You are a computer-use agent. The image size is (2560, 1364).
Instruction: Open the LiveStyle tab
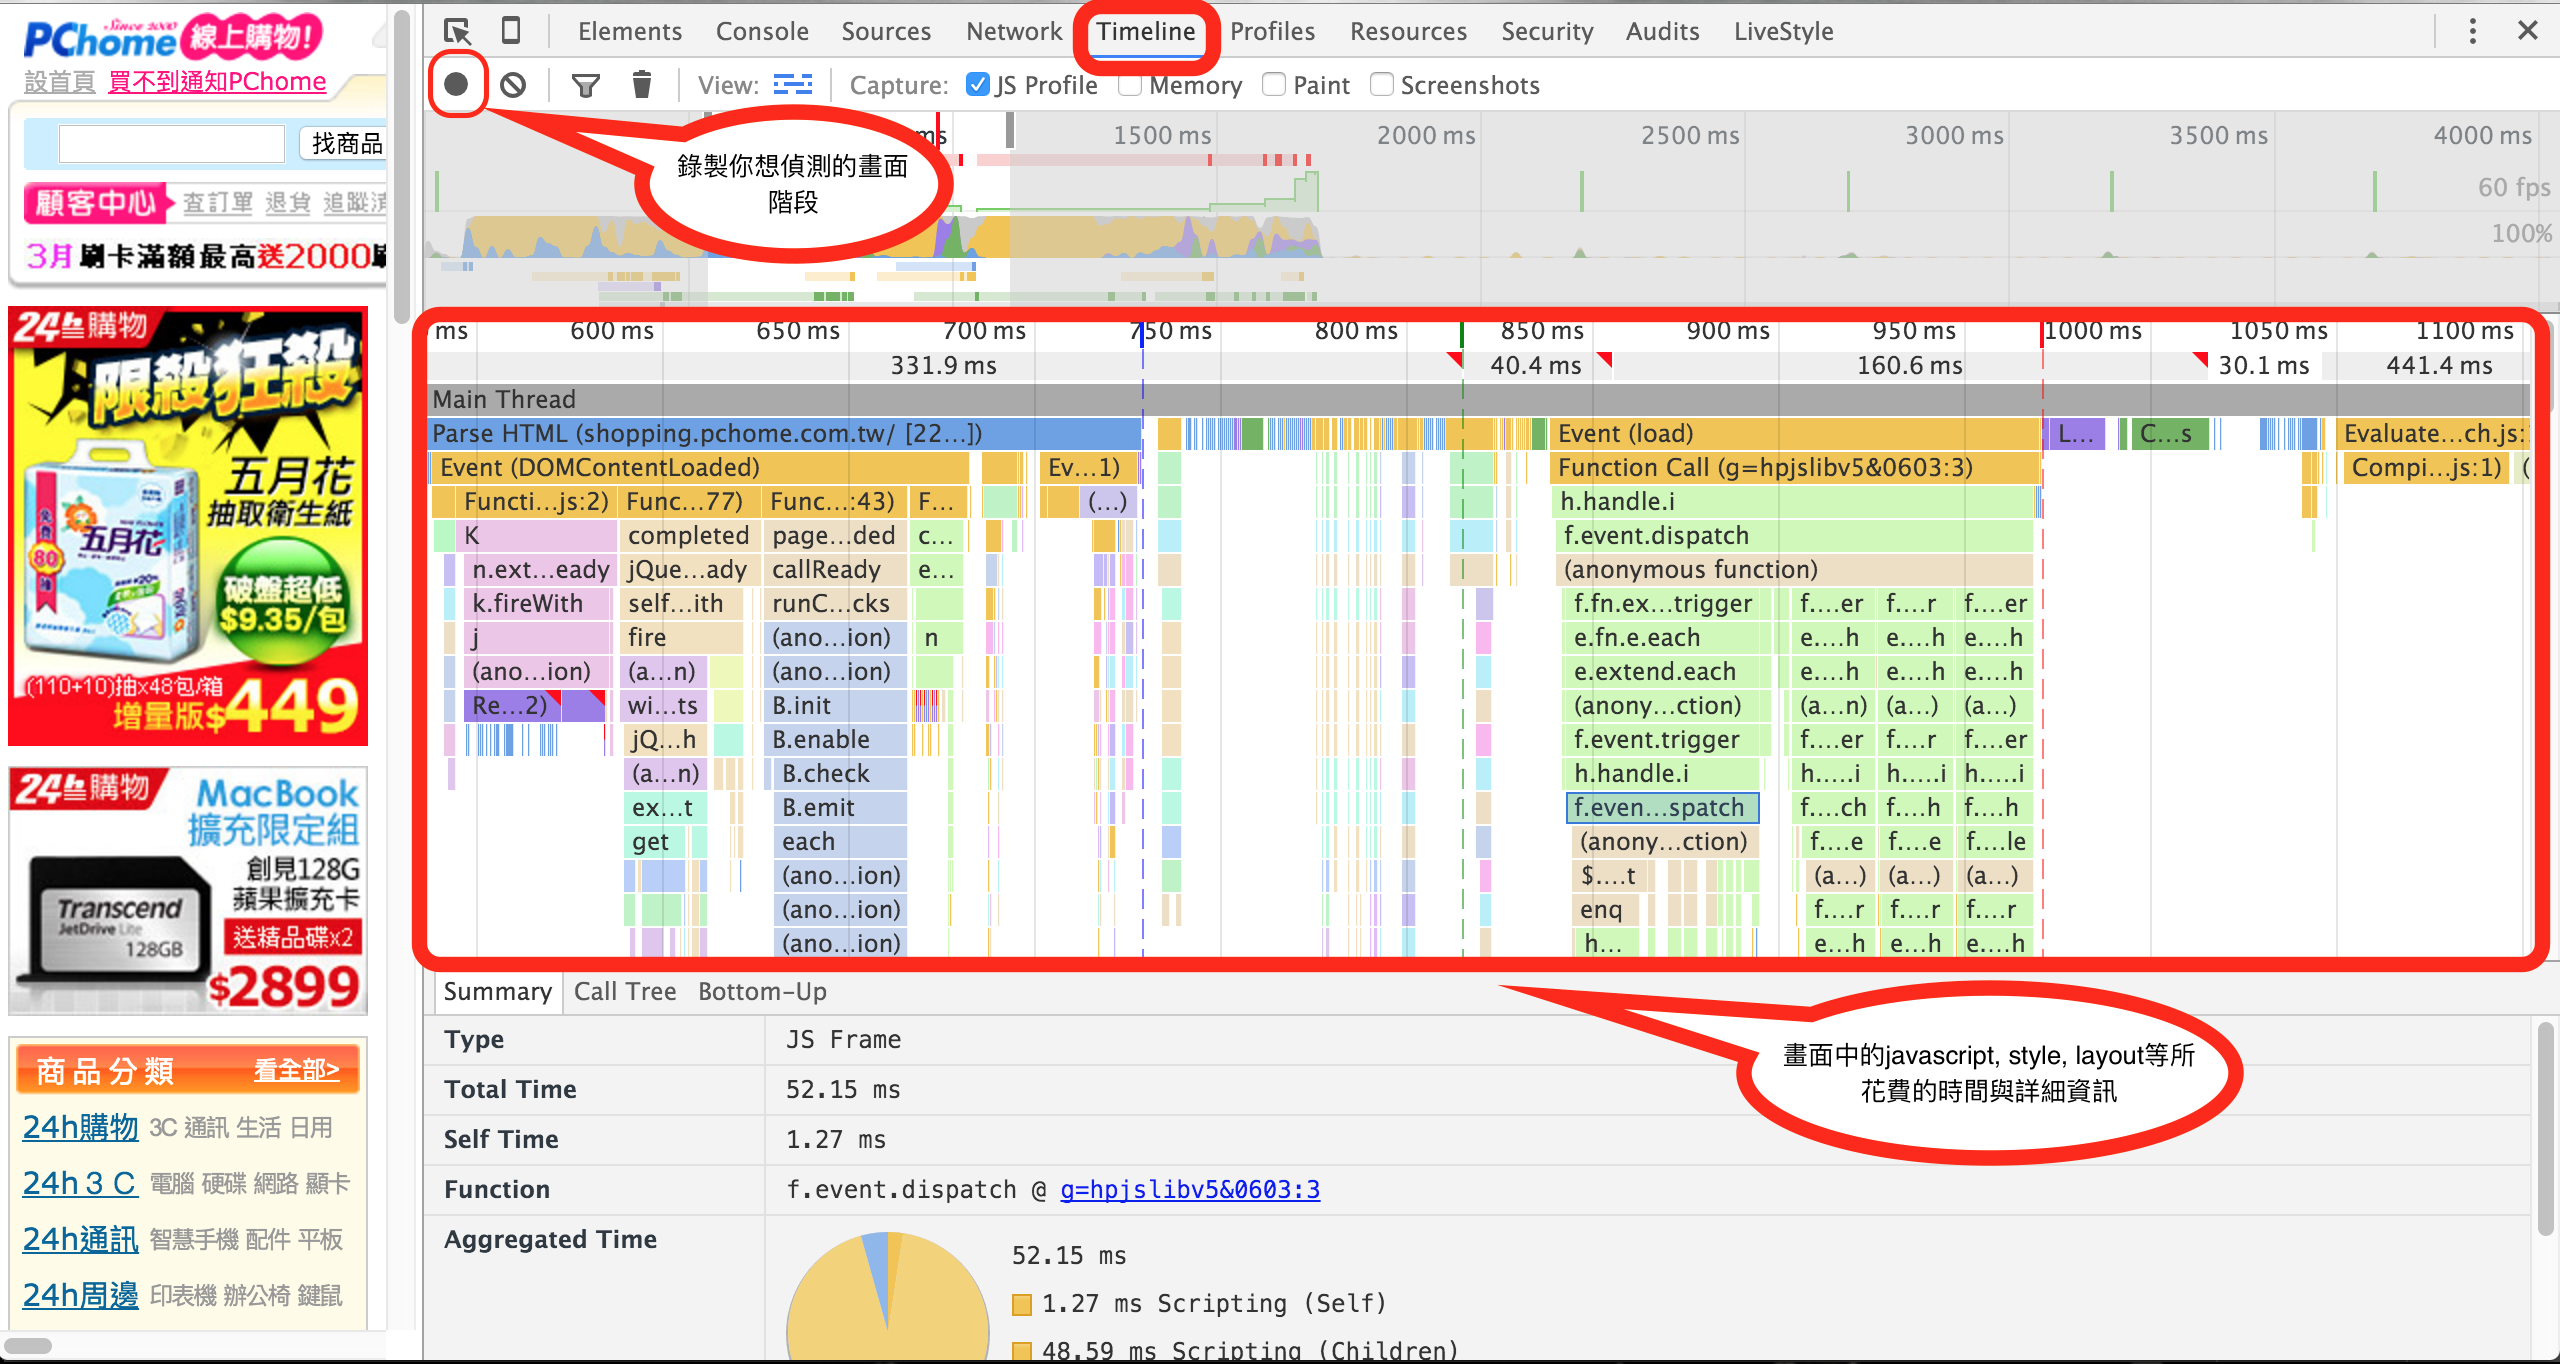point(1783,31)
